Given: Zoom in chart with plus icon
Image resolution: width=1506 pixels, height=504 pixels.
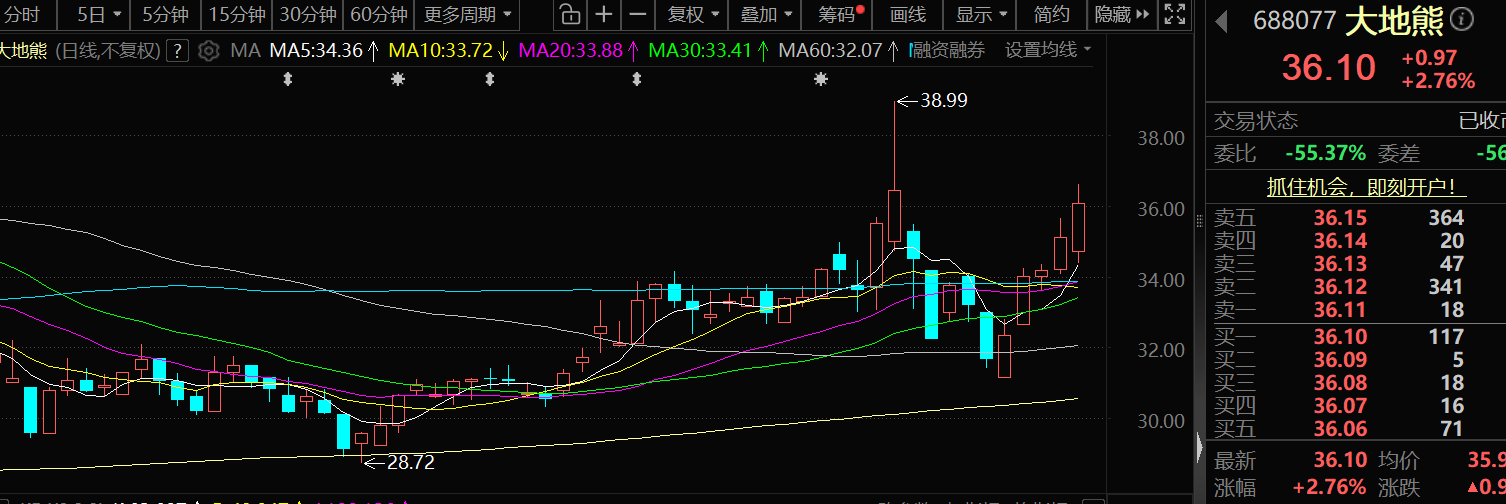Looking at the screenshot, I should (x=603, y=14).
